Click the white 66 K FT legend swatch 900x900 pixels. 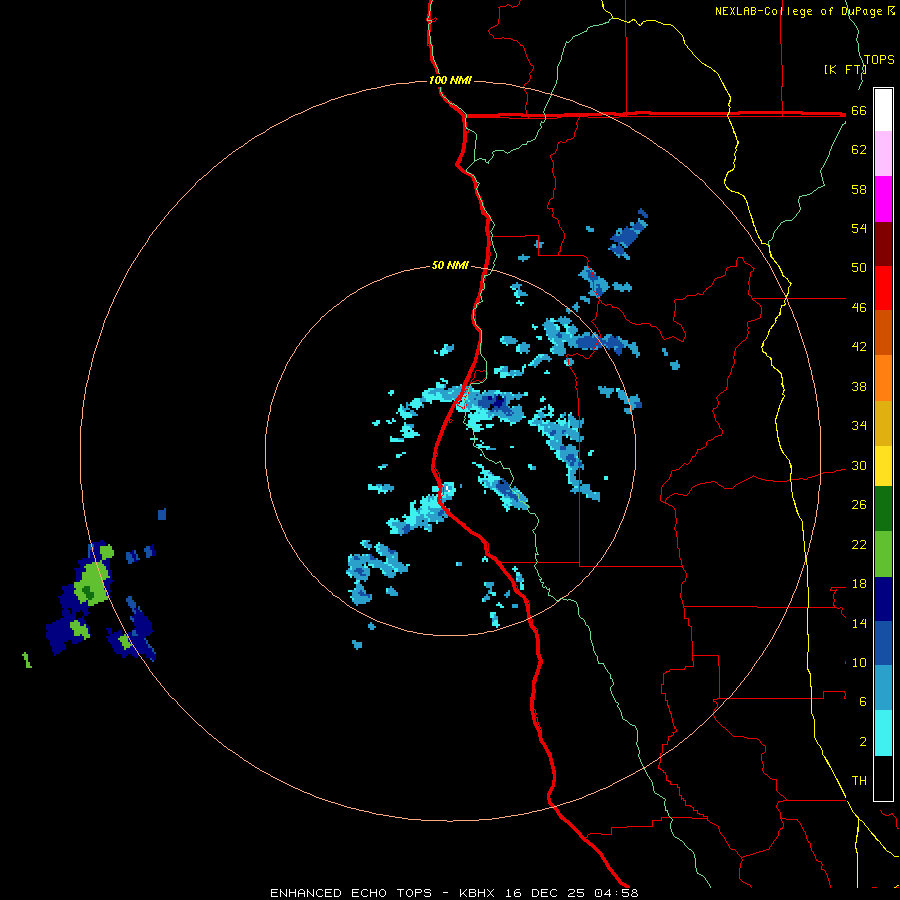(x=883, y=110)
